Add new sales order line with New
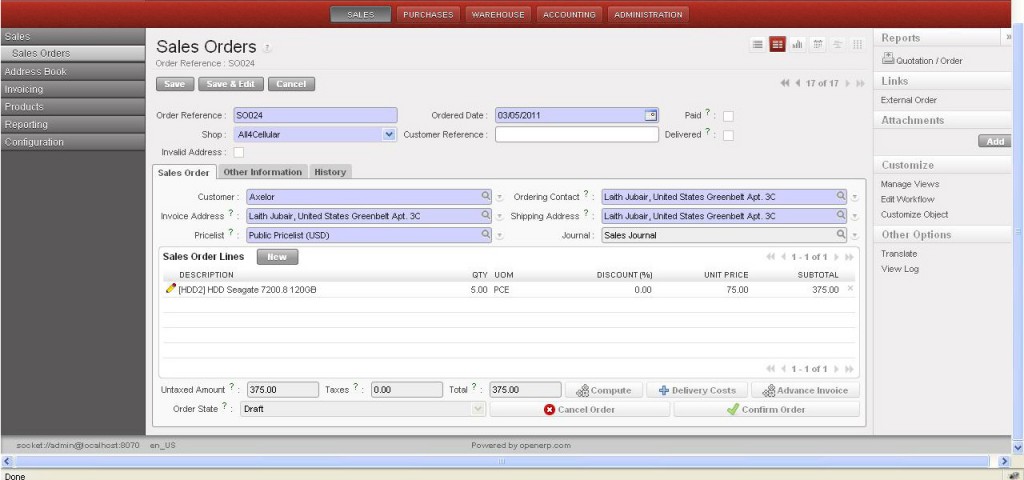Image resolution: width=1024 pixels, height=480 pixels. click(x=277, y=257)
